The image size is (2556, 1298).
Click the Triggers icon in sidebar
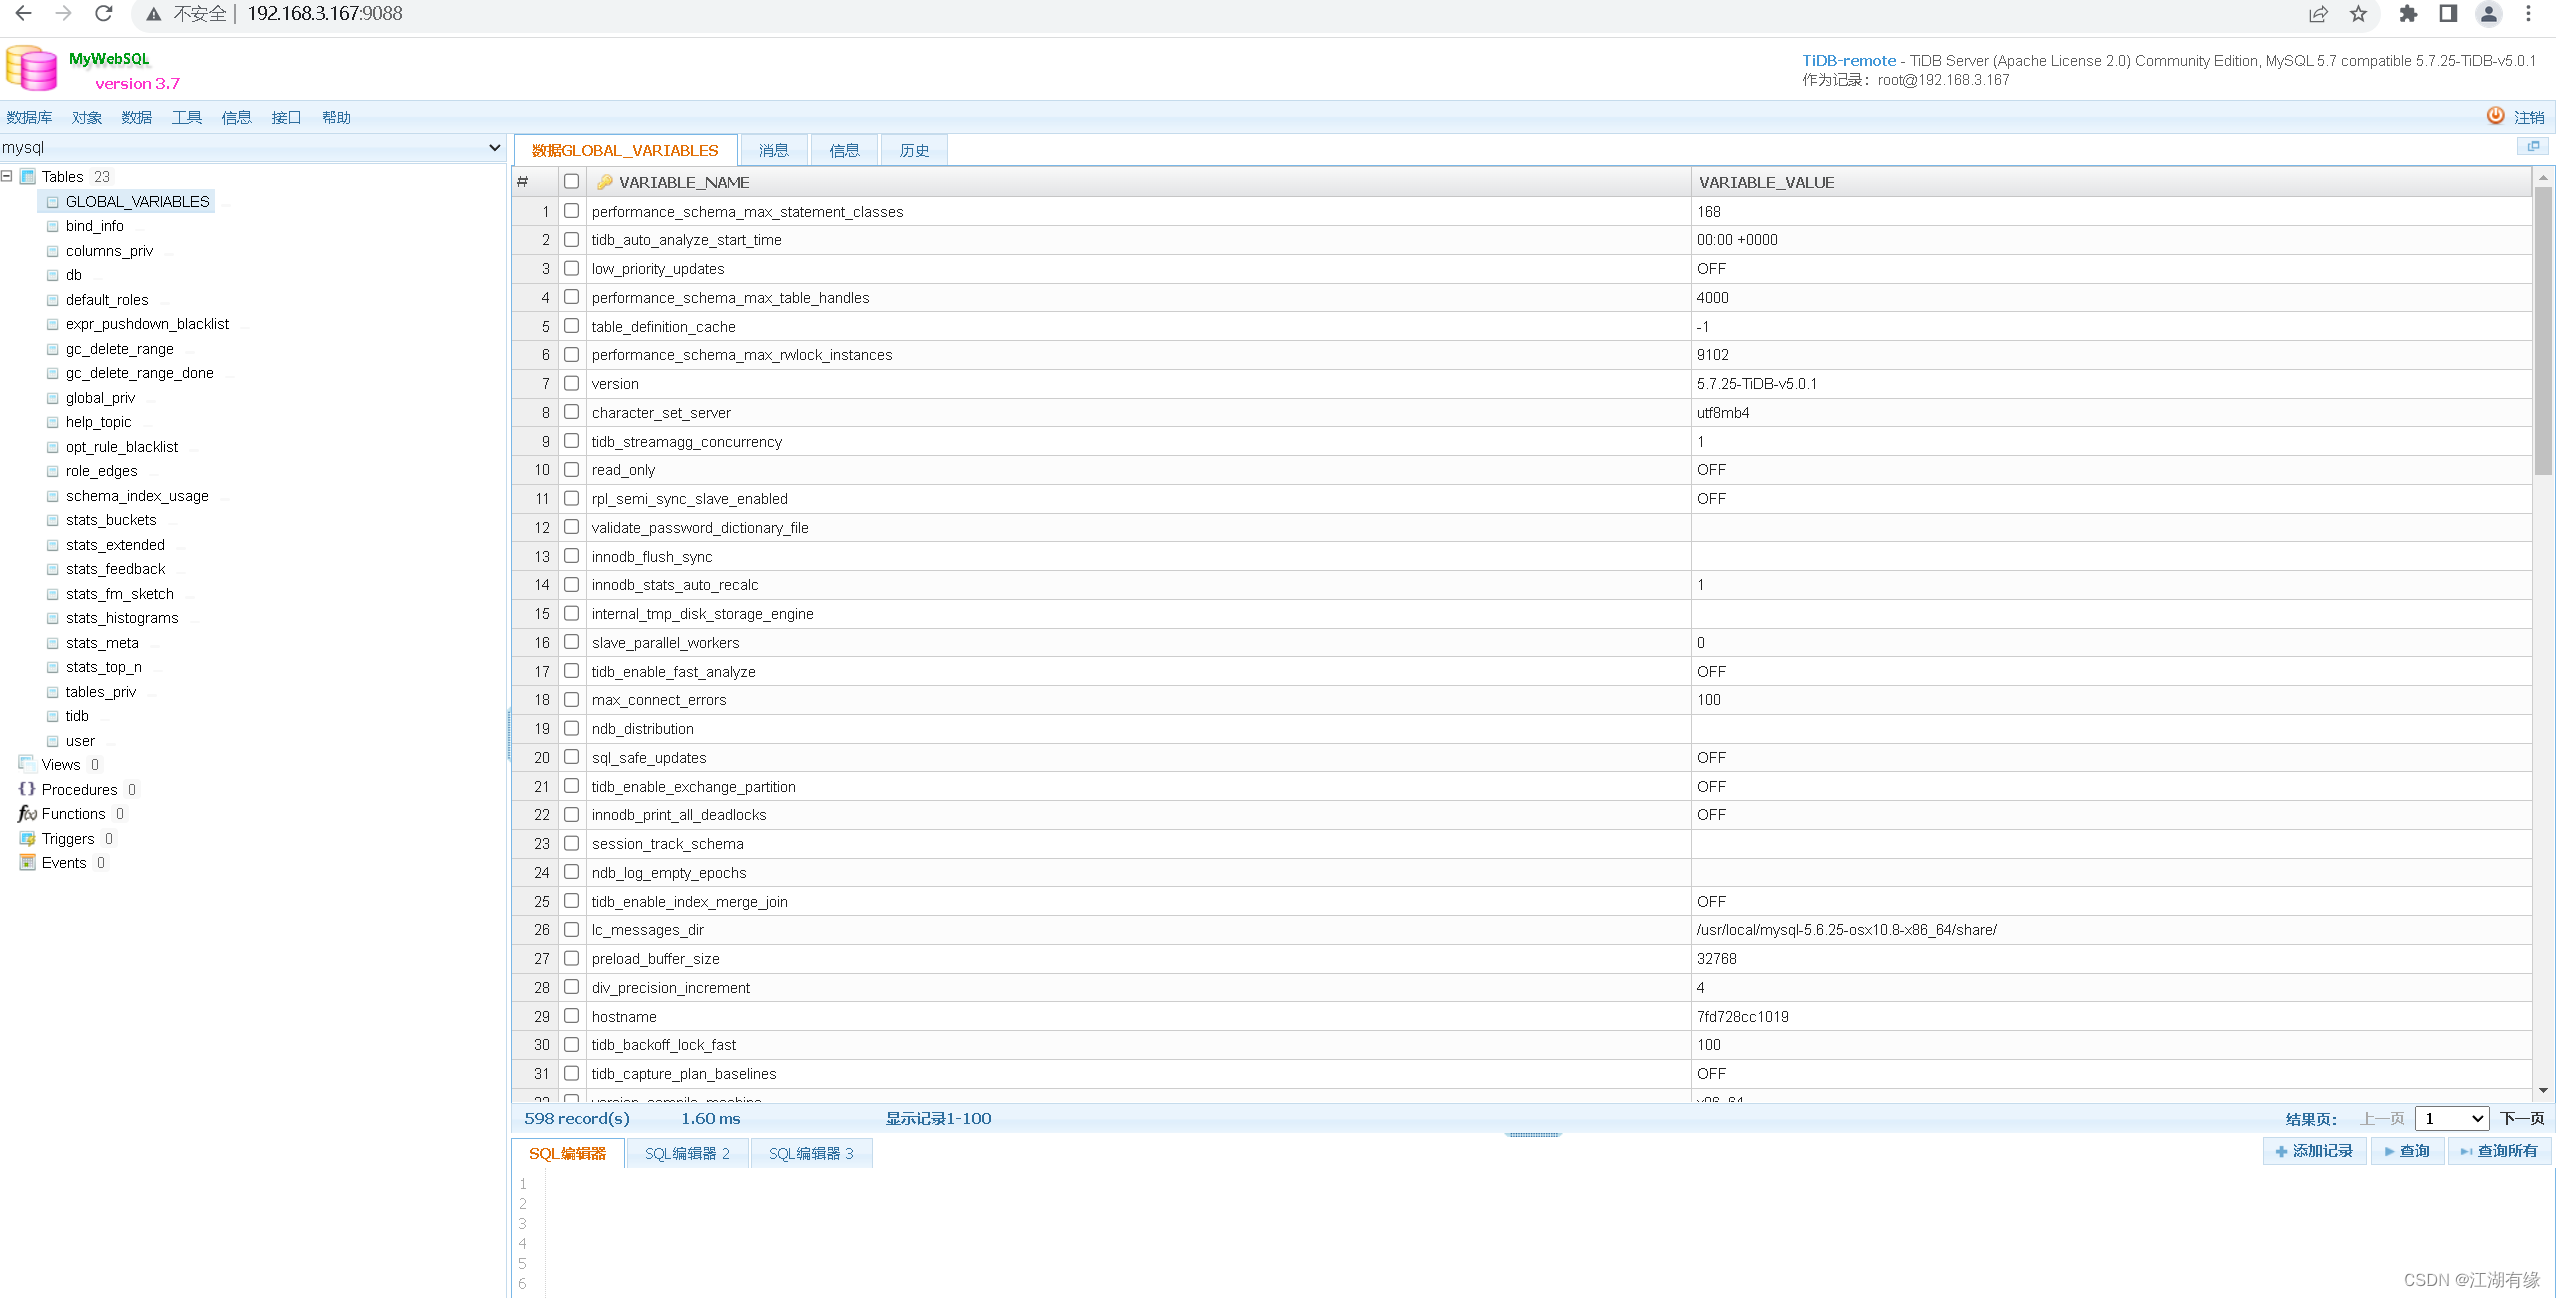click(26, 838)
